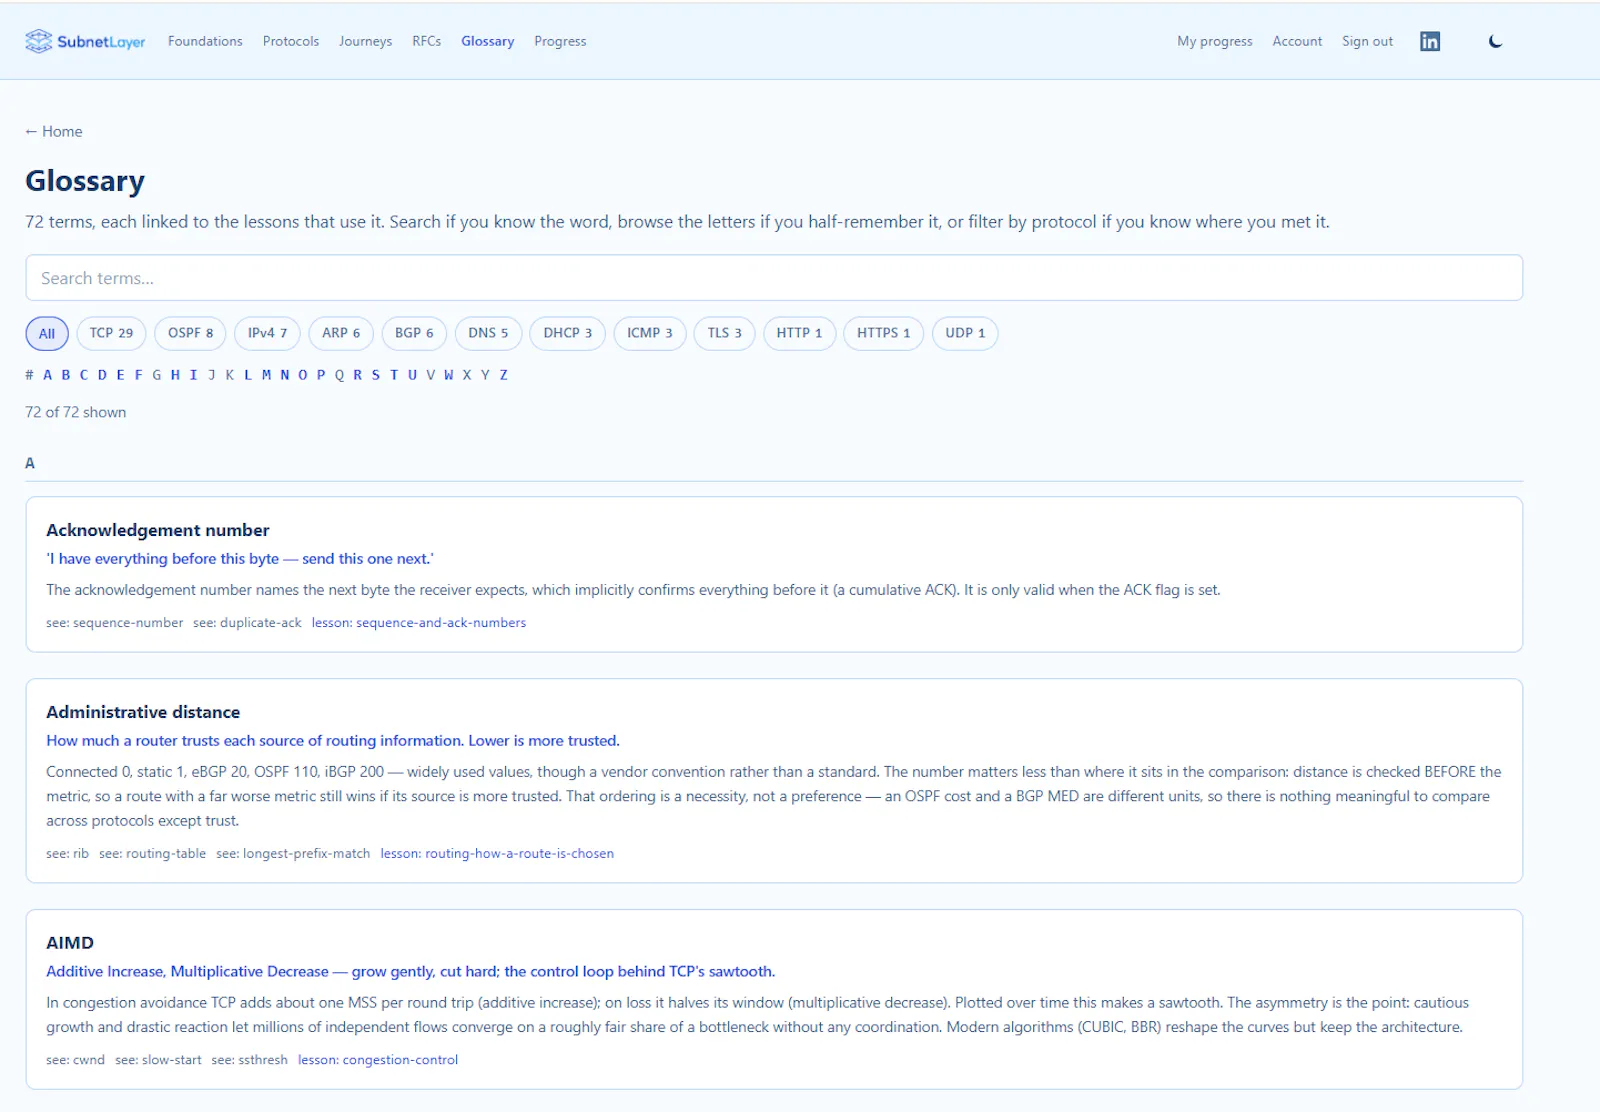Open see: longest-prefix-match reference
This screenshot has height=1112, width=1600.
click(x=293, y=853)
